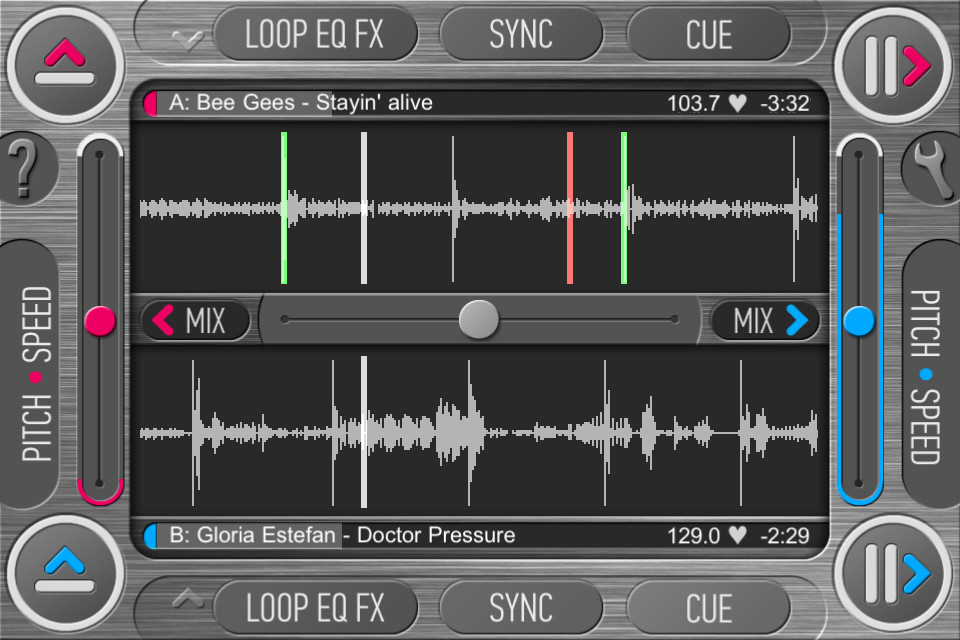Screen dimensions: 960x640
Task: Click the 103.7 BPM value
Action: (693, 103)
